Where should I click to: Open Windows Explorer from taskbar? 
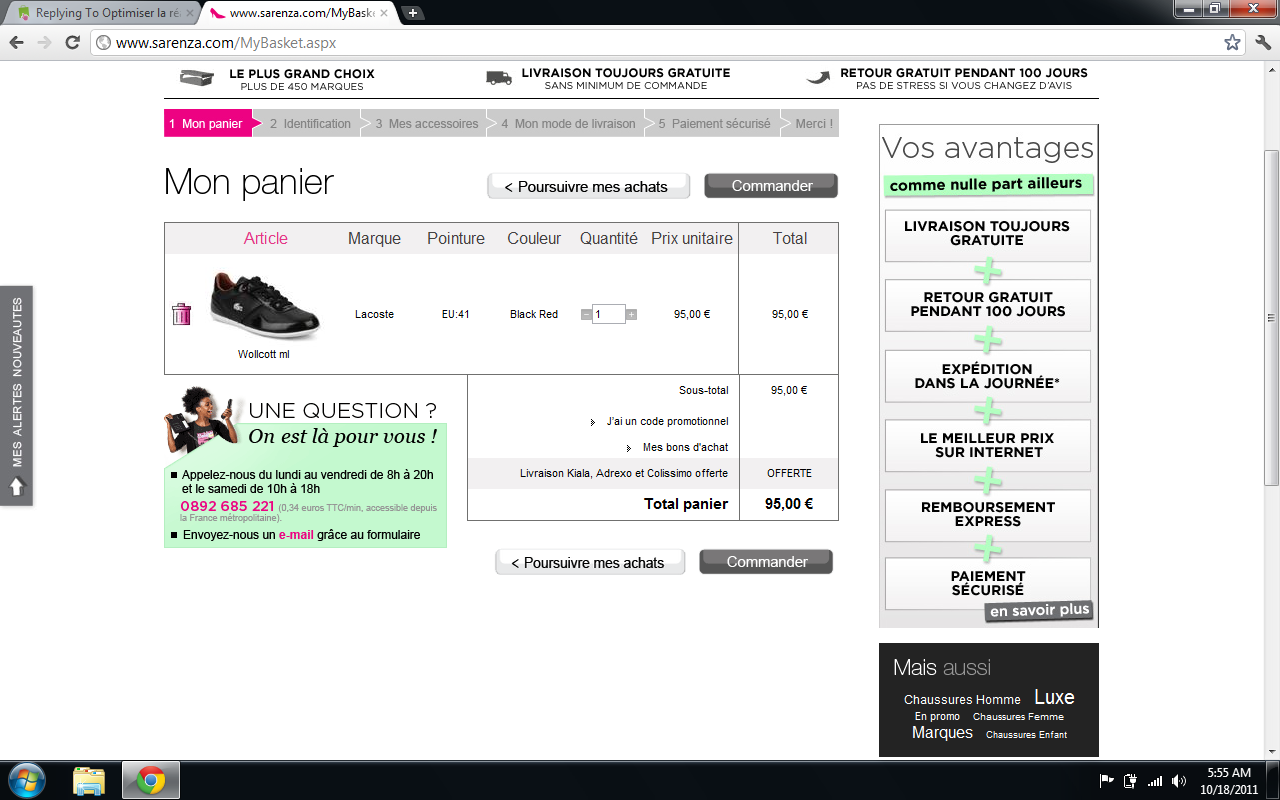88,780
